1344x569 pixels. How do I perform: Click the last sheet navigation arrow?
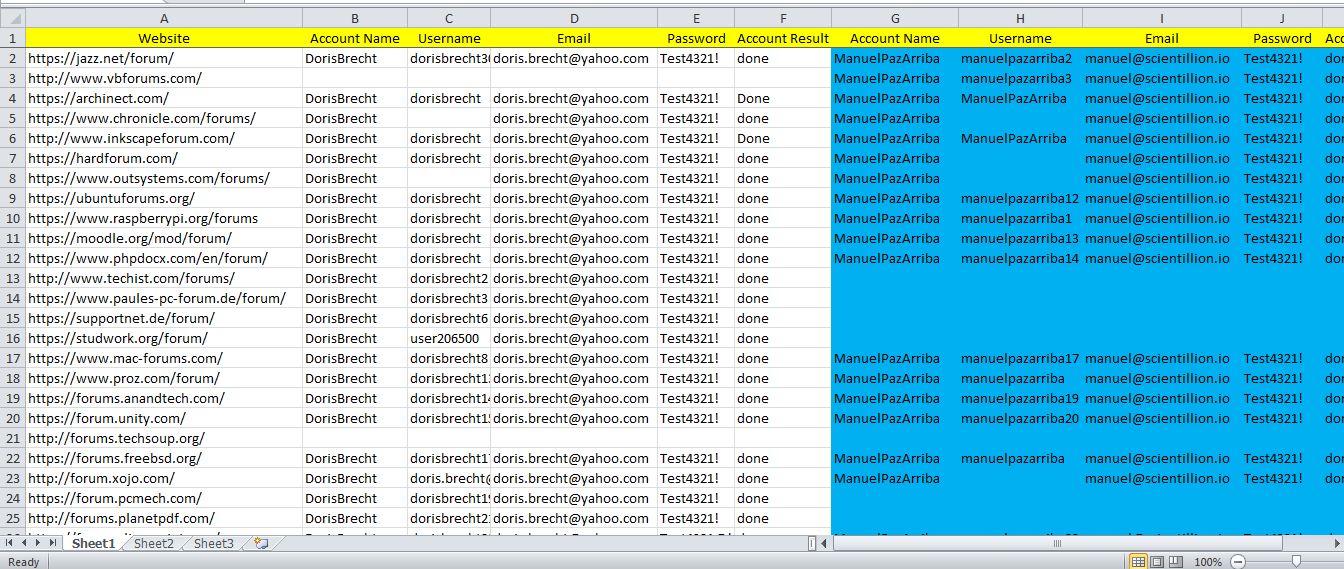(x=52, y=543)
